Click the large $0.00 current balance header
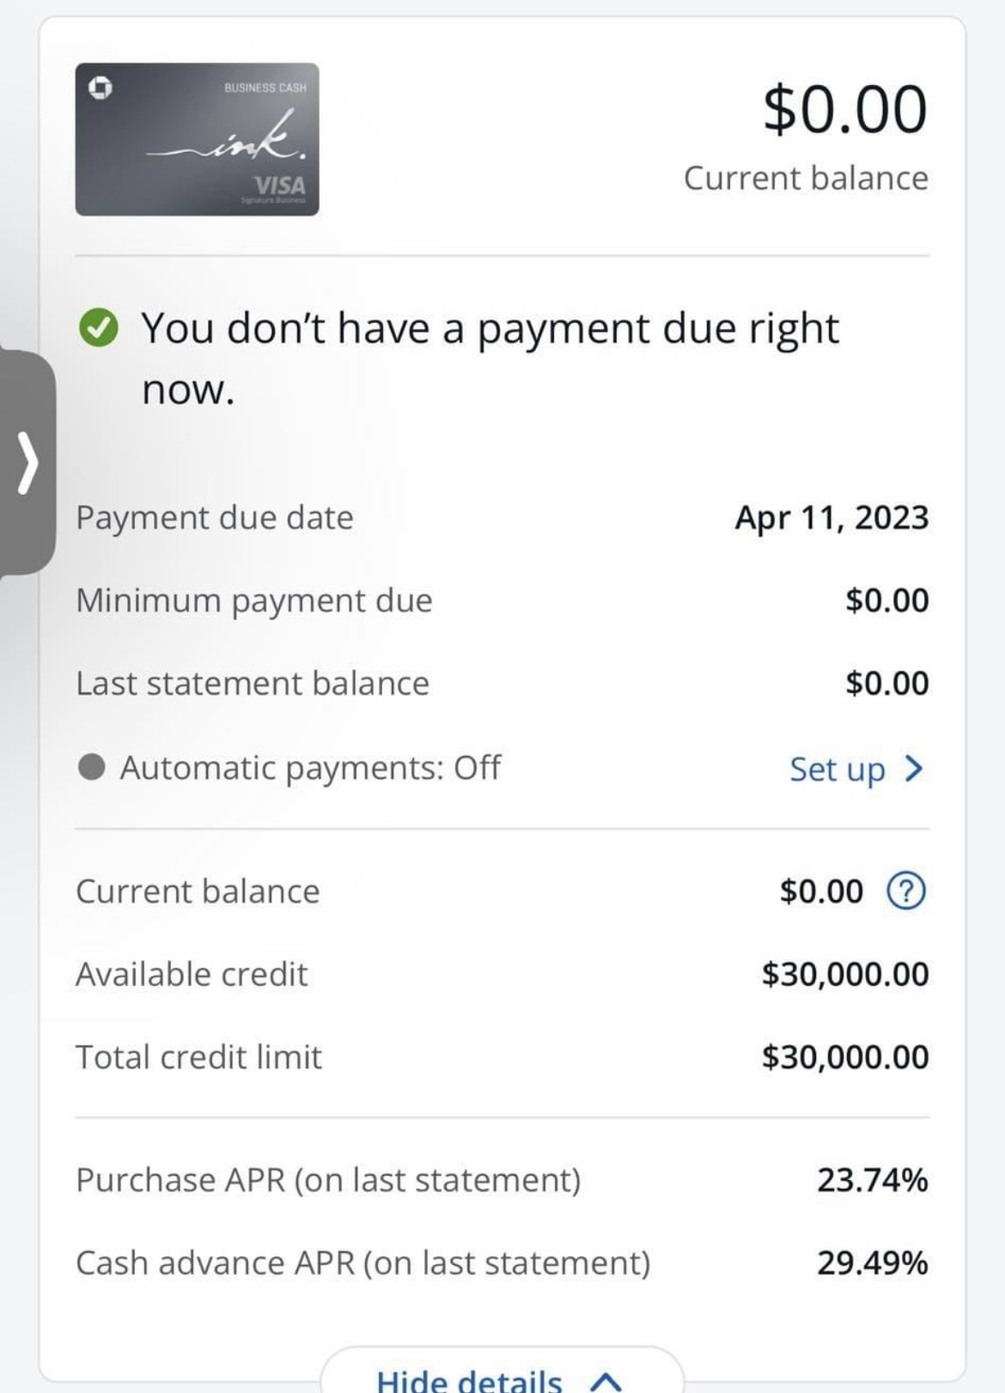 tap(845, 109)
